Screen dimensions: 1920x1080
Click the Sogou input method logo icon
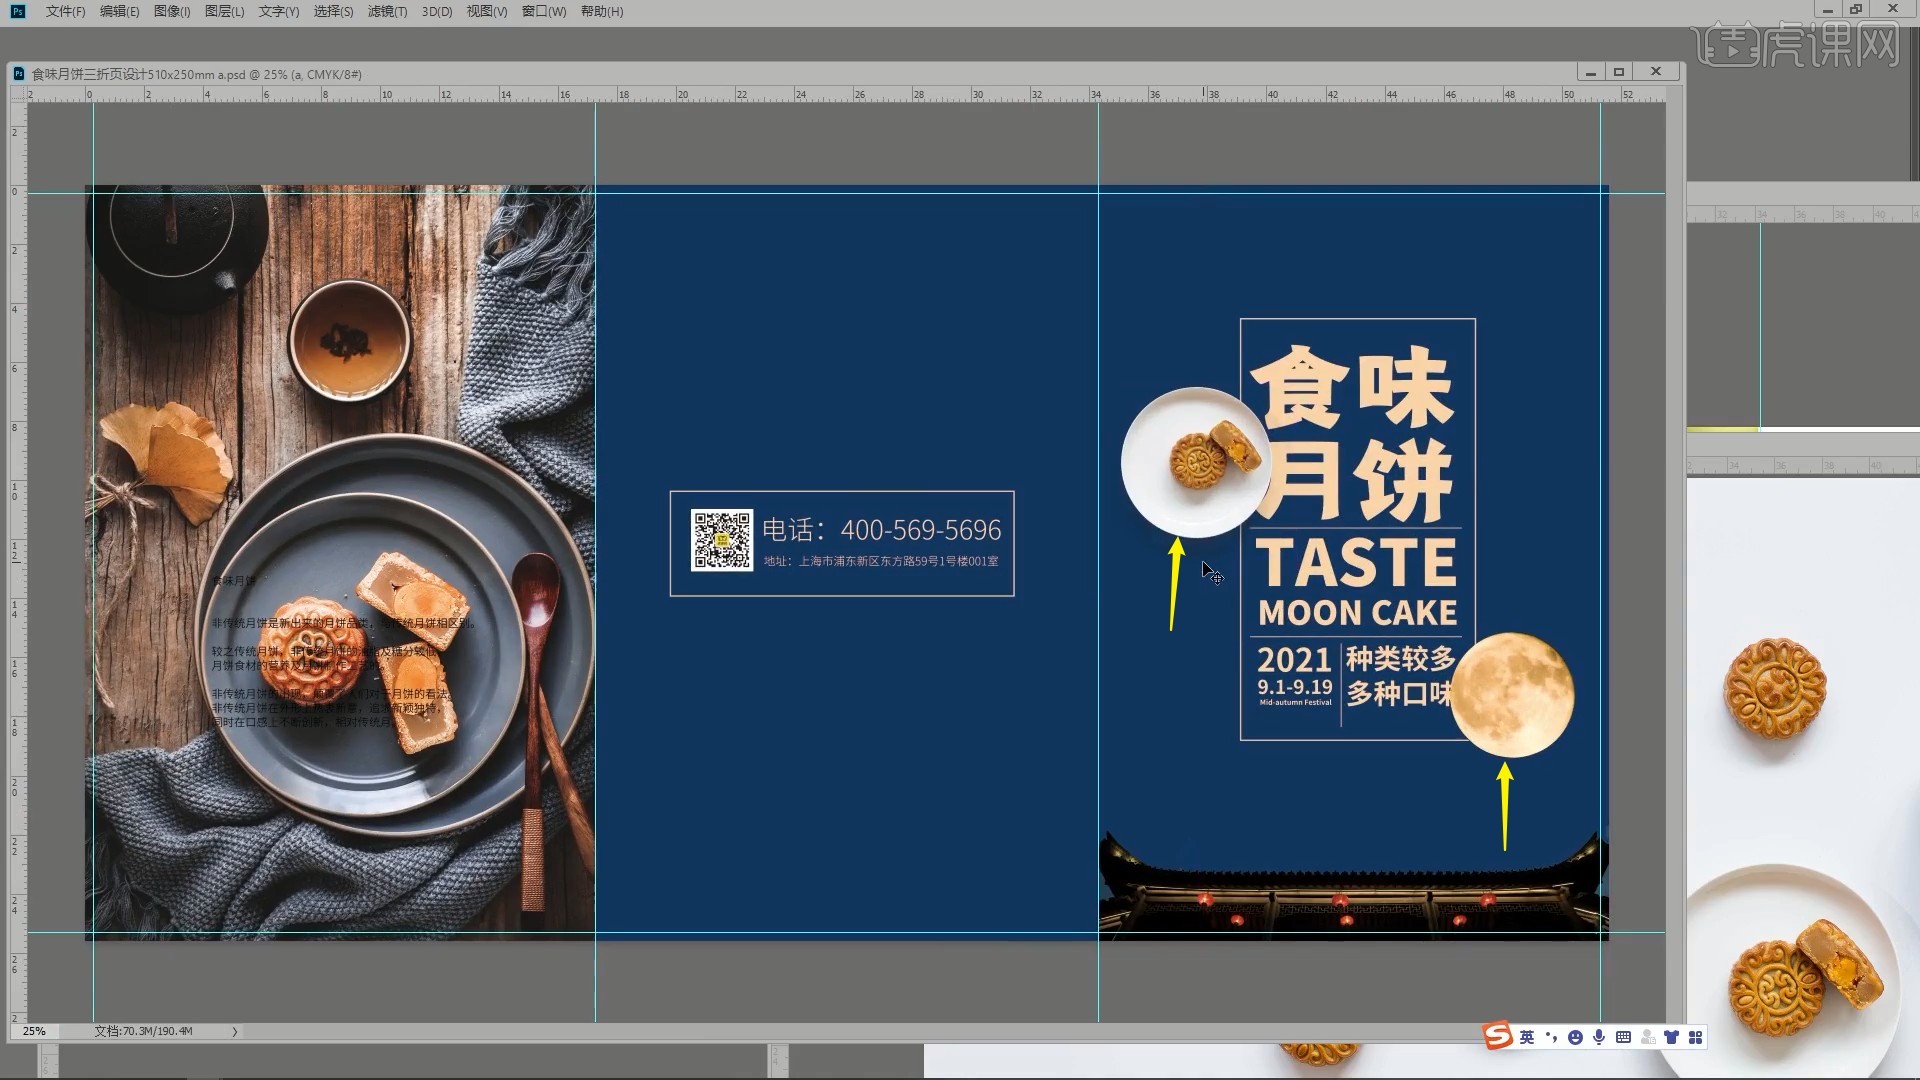1497,1036
